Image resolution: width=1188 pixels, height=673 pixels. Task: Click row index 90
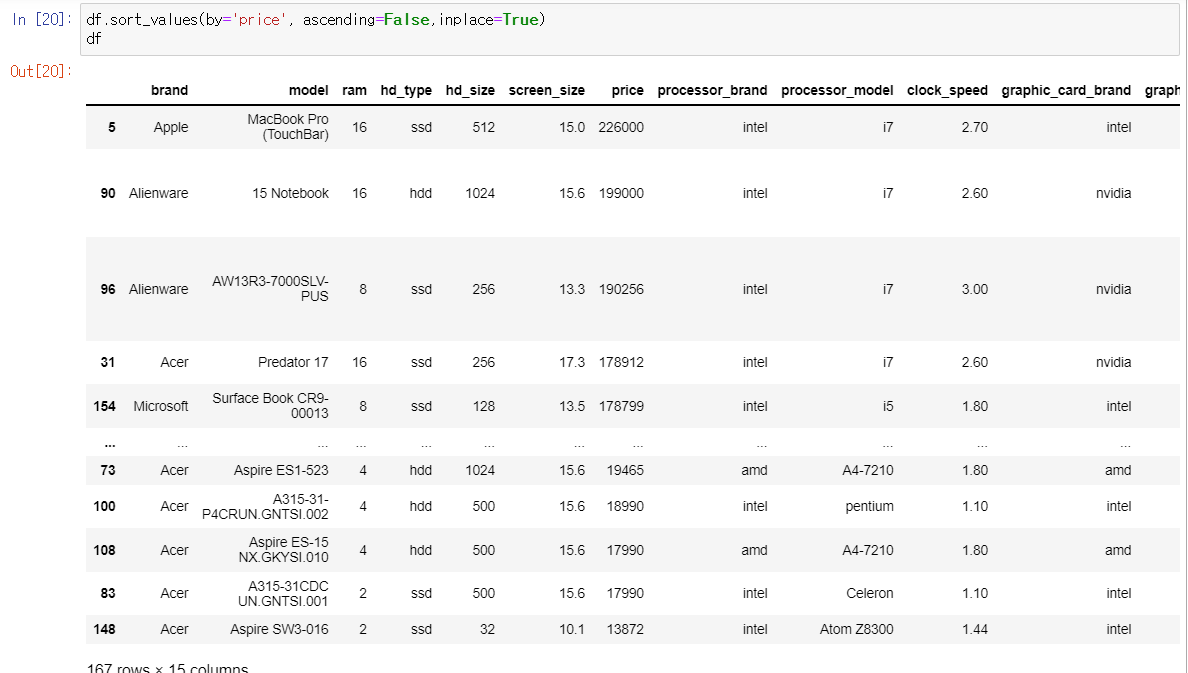[108, 193]
